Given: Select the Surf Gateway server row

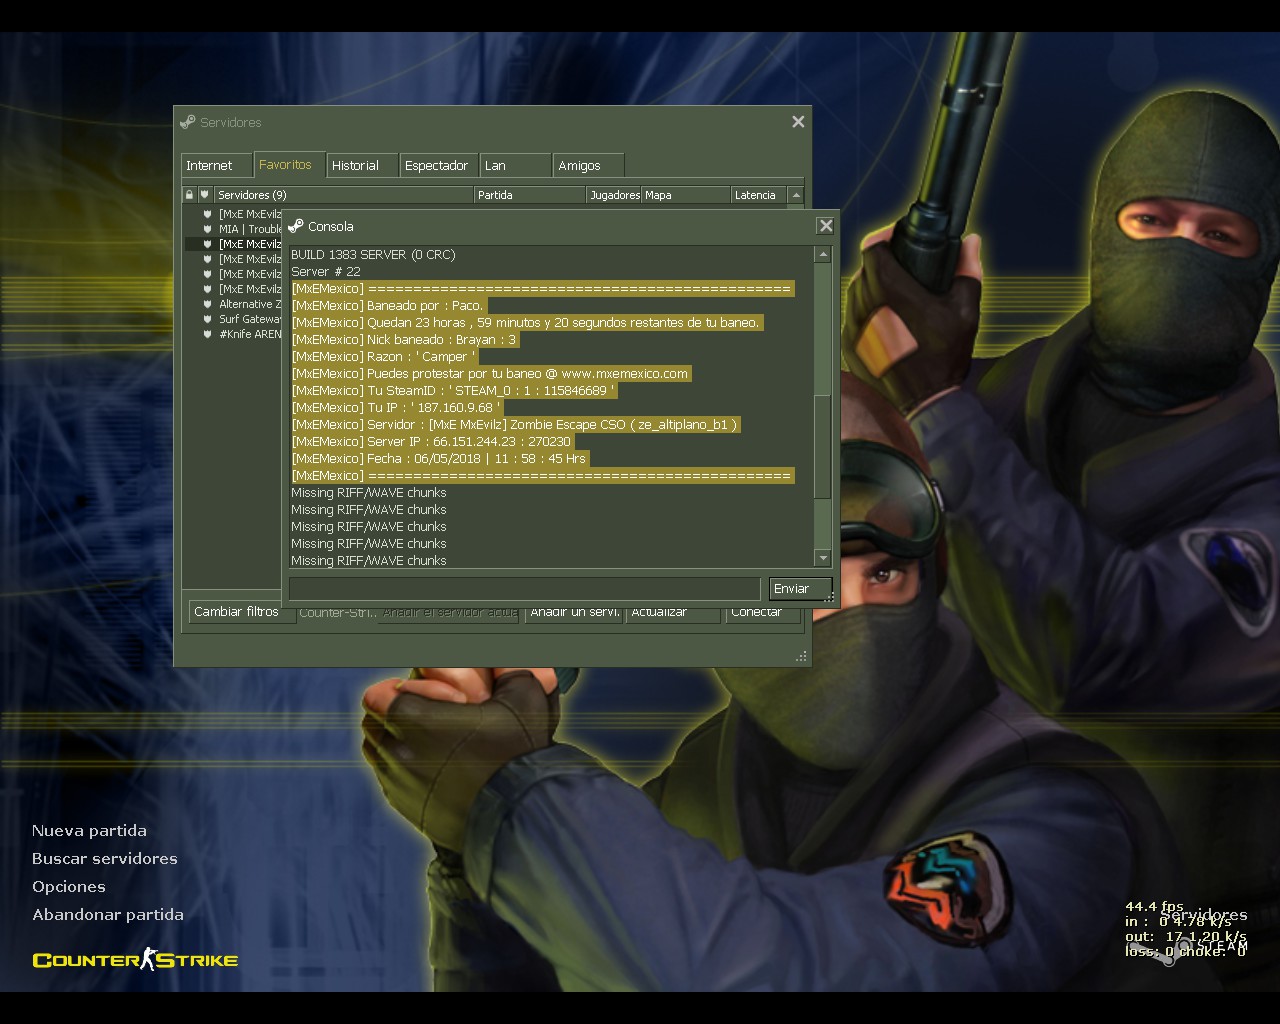Looking at the screenshot, I should [233, 319].
